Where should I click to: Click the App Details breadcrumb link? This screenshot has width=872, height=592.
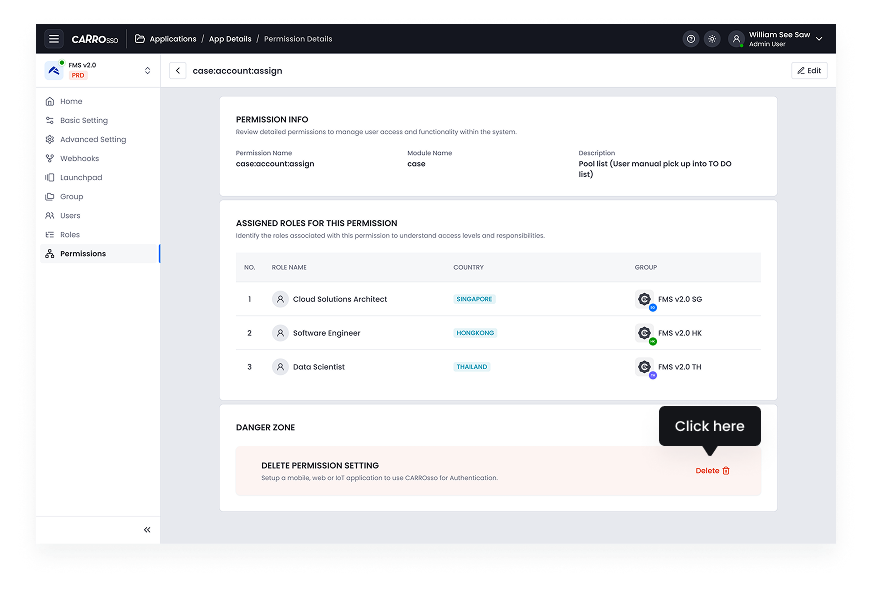(x=230, y=39)
